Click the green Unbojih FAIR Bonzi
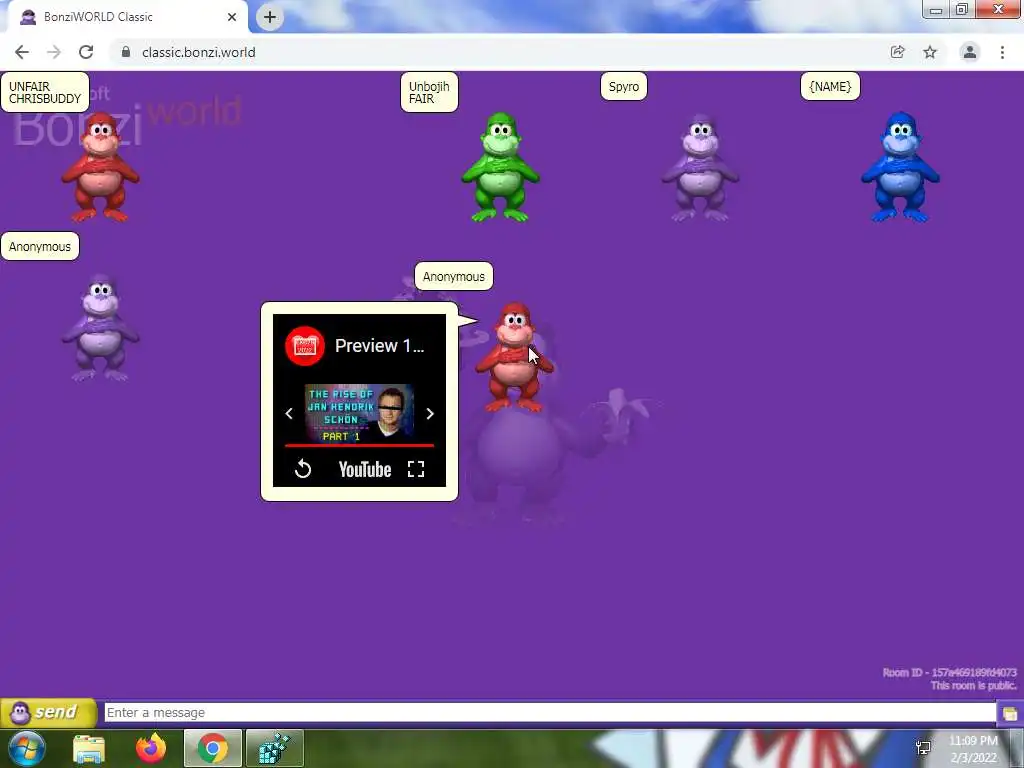 click(500, 167)
